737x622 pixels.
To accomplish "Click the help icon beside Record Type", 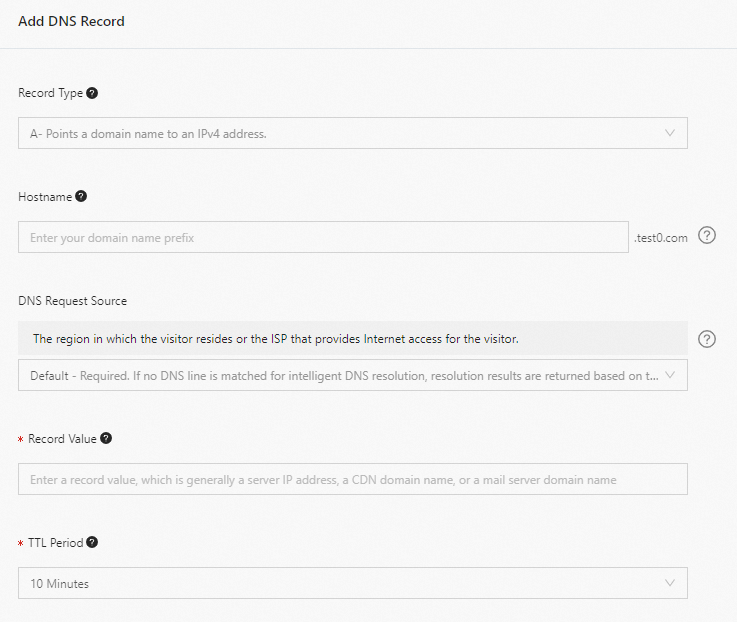I will pos(92,93).
